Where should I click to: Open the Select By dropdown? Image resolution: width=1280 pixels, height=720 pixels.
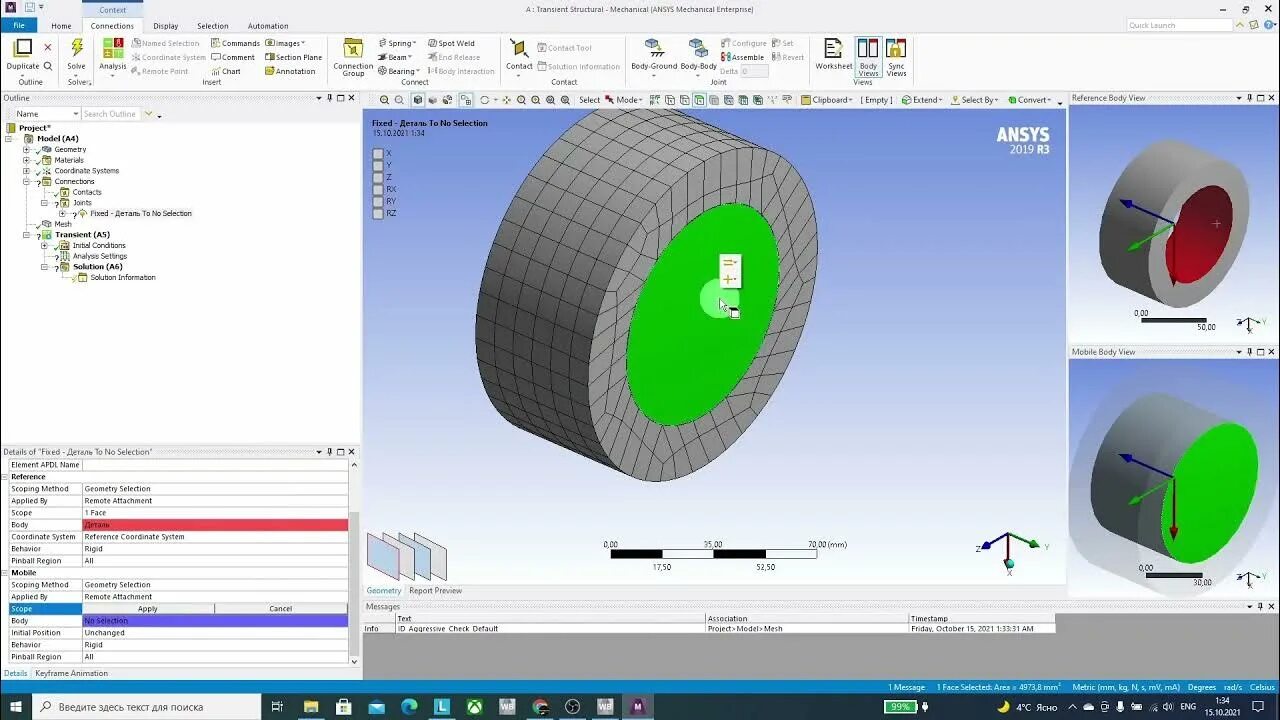click(x=974, y=100)
